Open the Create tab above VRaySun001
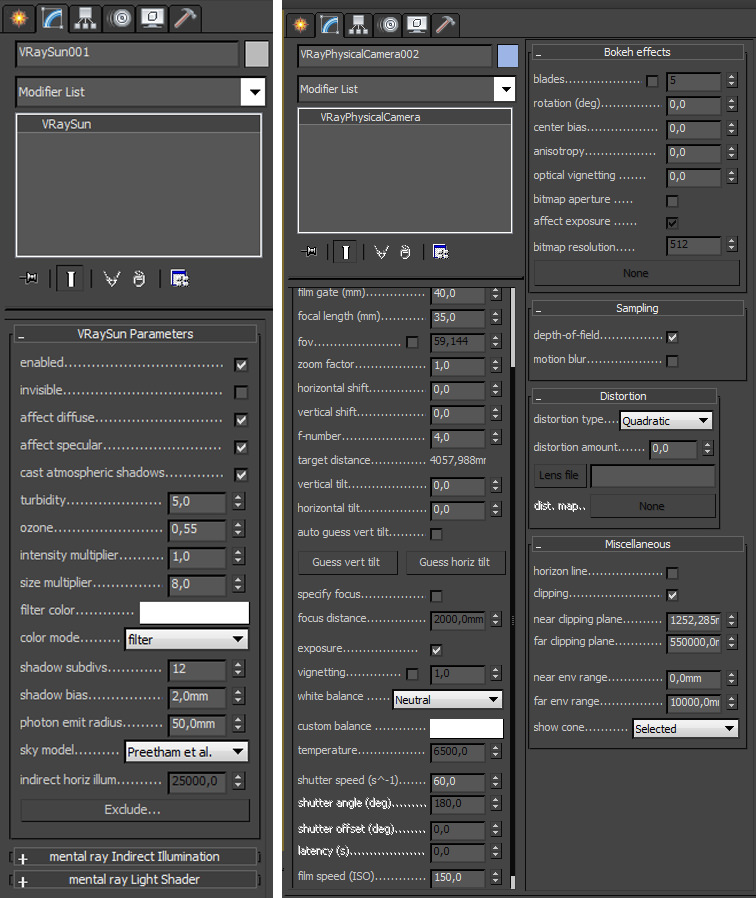This screenshot has height=898, width=756. (x=20, y=17)
